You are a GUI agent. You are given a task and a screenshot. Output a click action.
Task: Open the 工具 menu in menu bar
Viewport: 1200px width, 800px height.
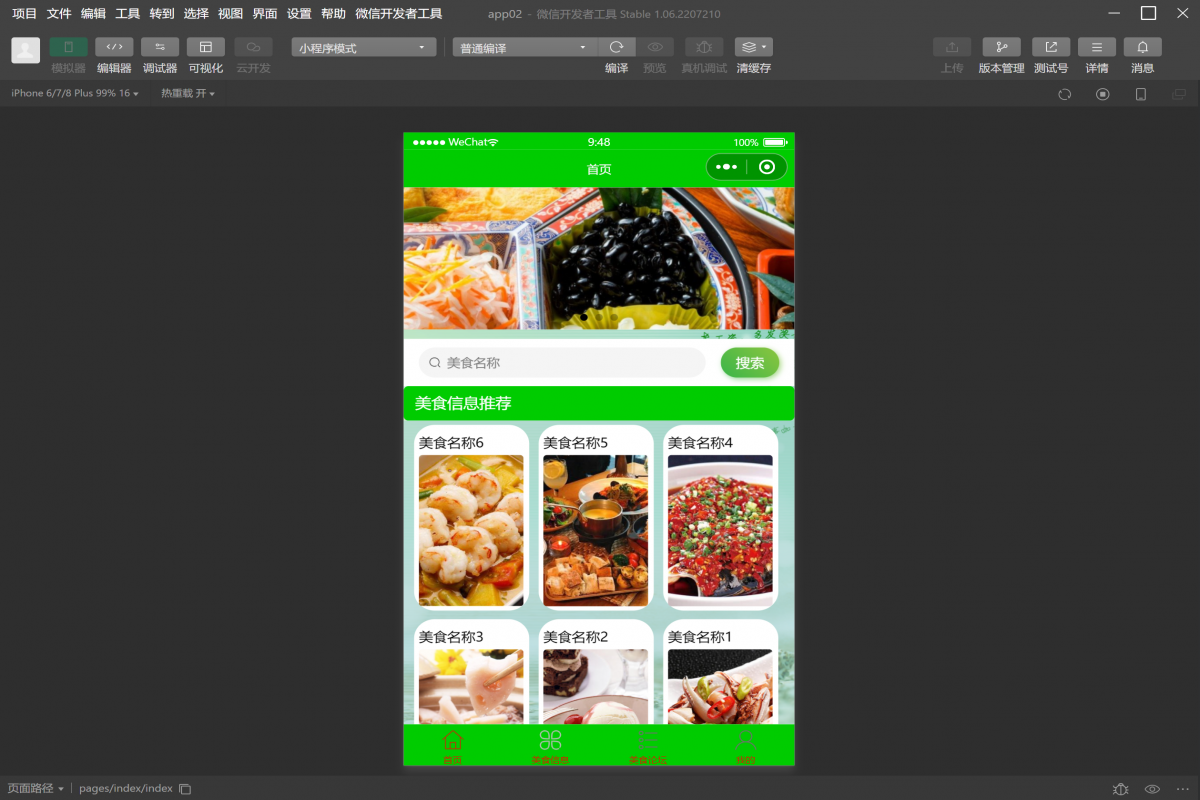click(127, 14)
